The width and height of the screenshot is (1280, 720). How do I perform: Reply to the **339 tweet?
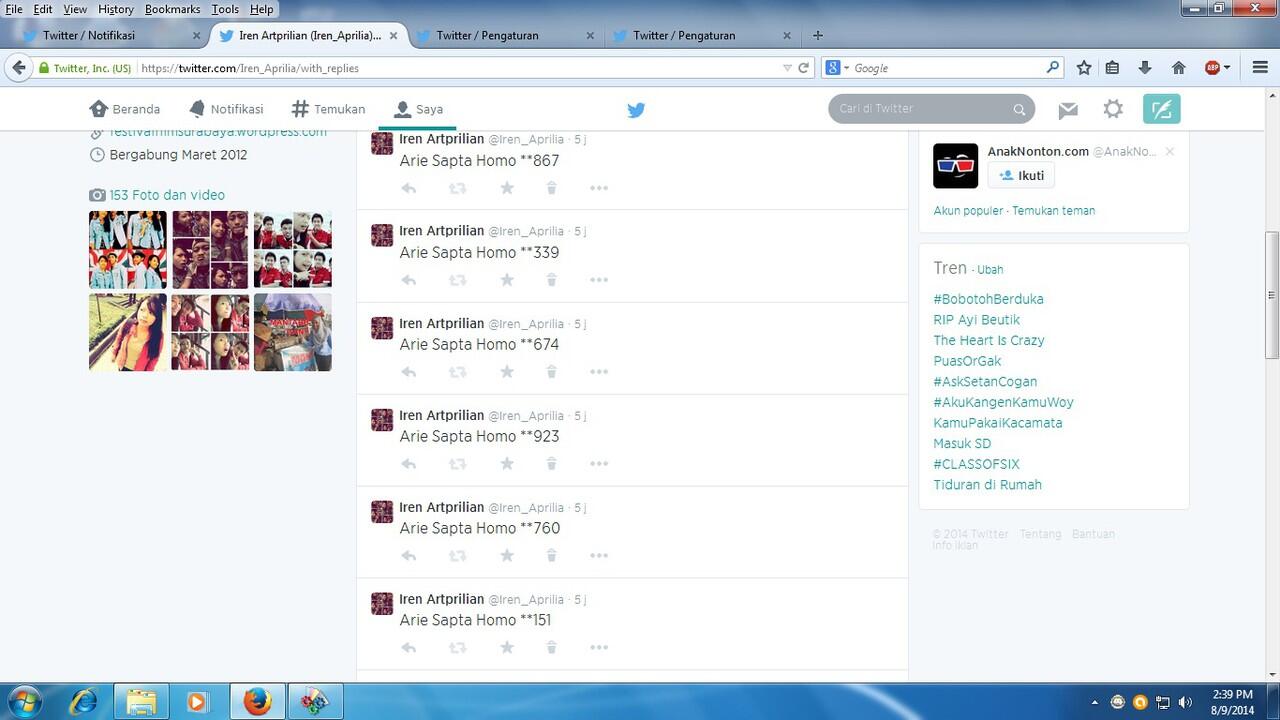pos(408,280)
